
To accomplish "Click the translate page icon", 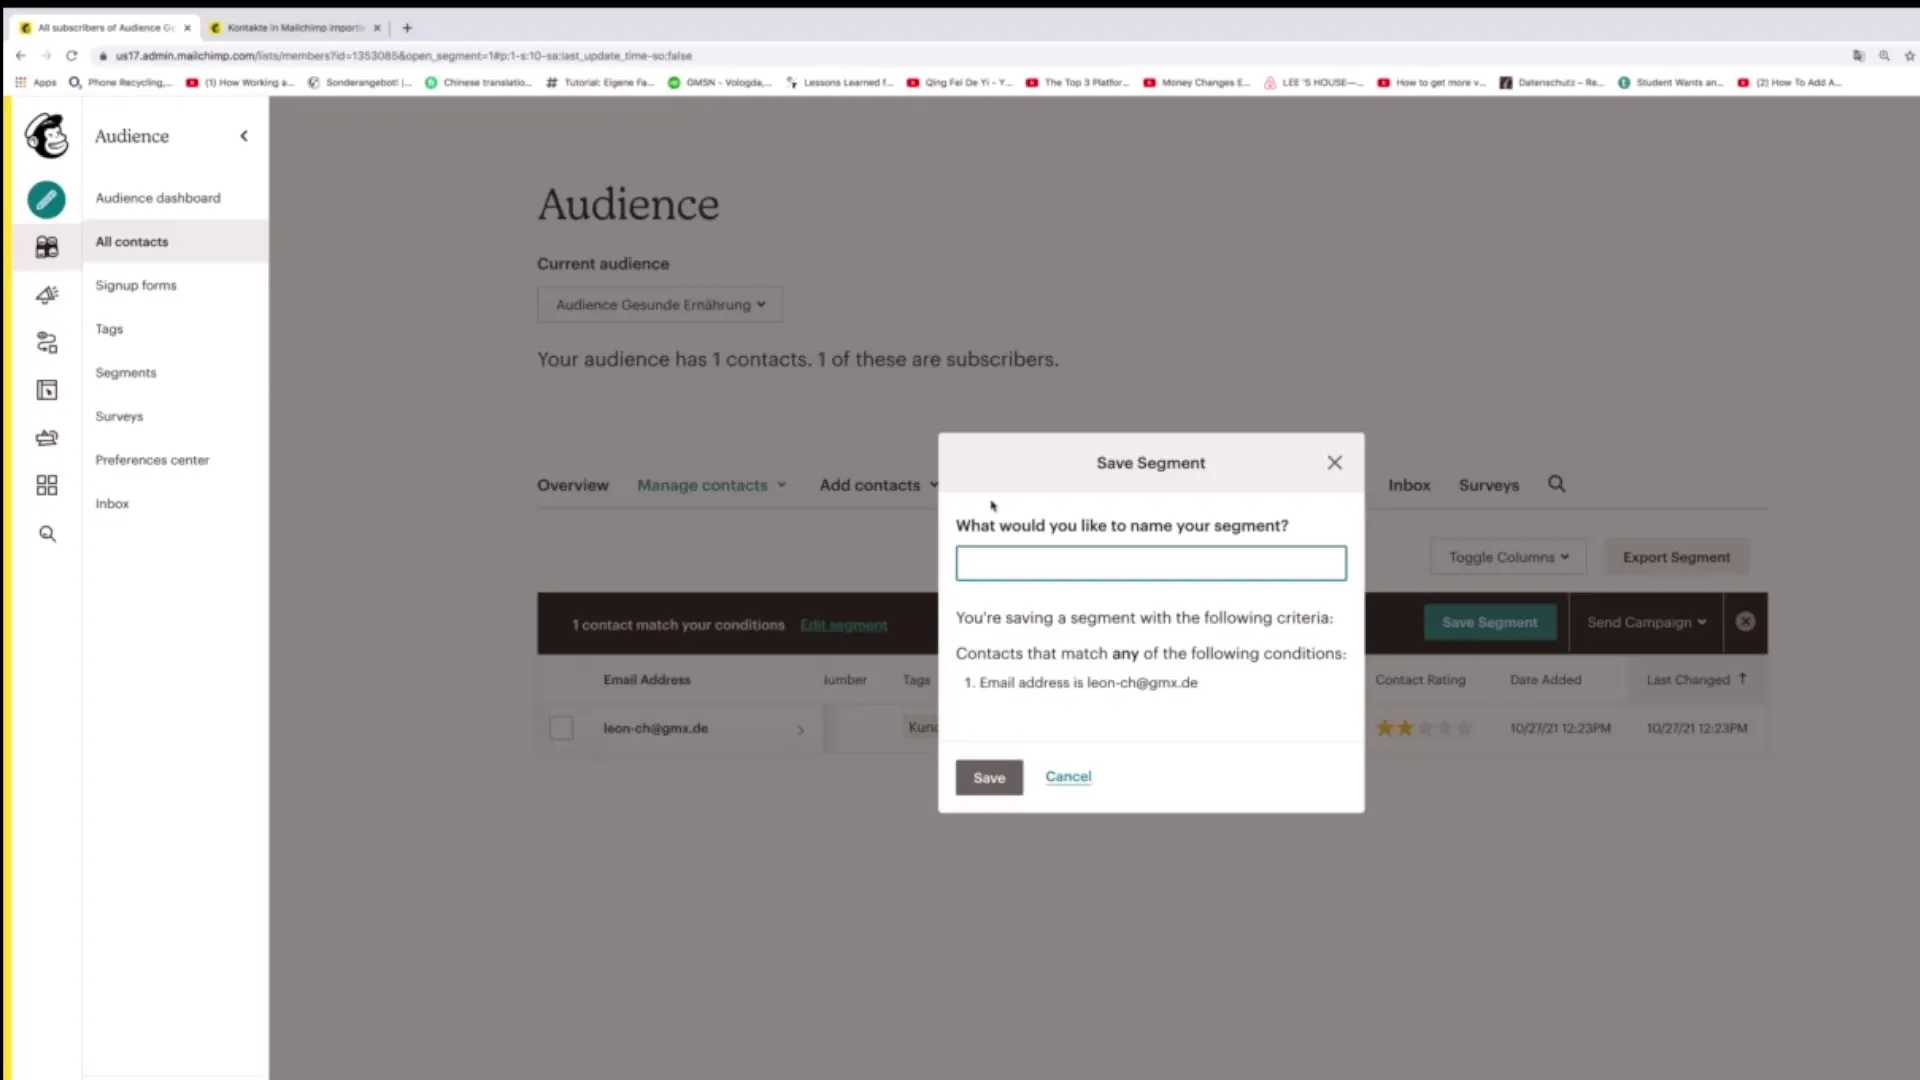I will click(x=1858, y=56).
